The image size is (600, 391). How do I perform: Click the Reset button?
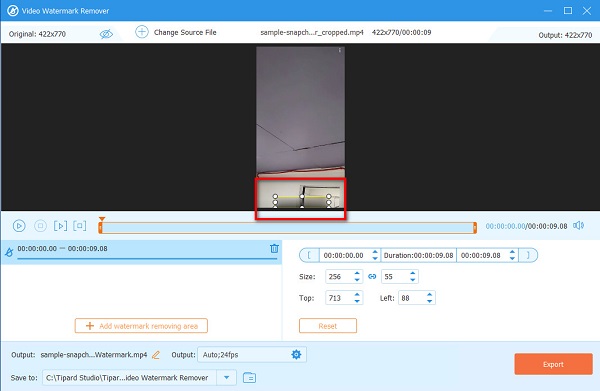[328, 326]
